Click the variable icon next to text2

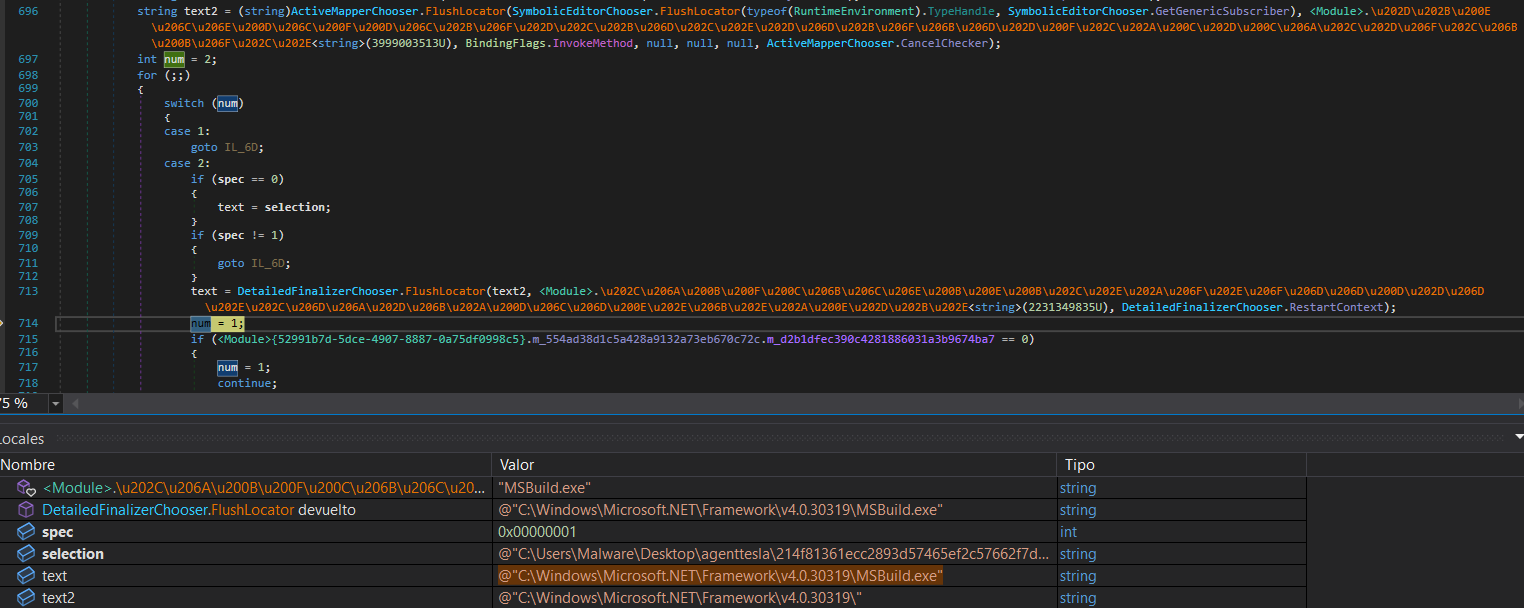pos(26,598)
